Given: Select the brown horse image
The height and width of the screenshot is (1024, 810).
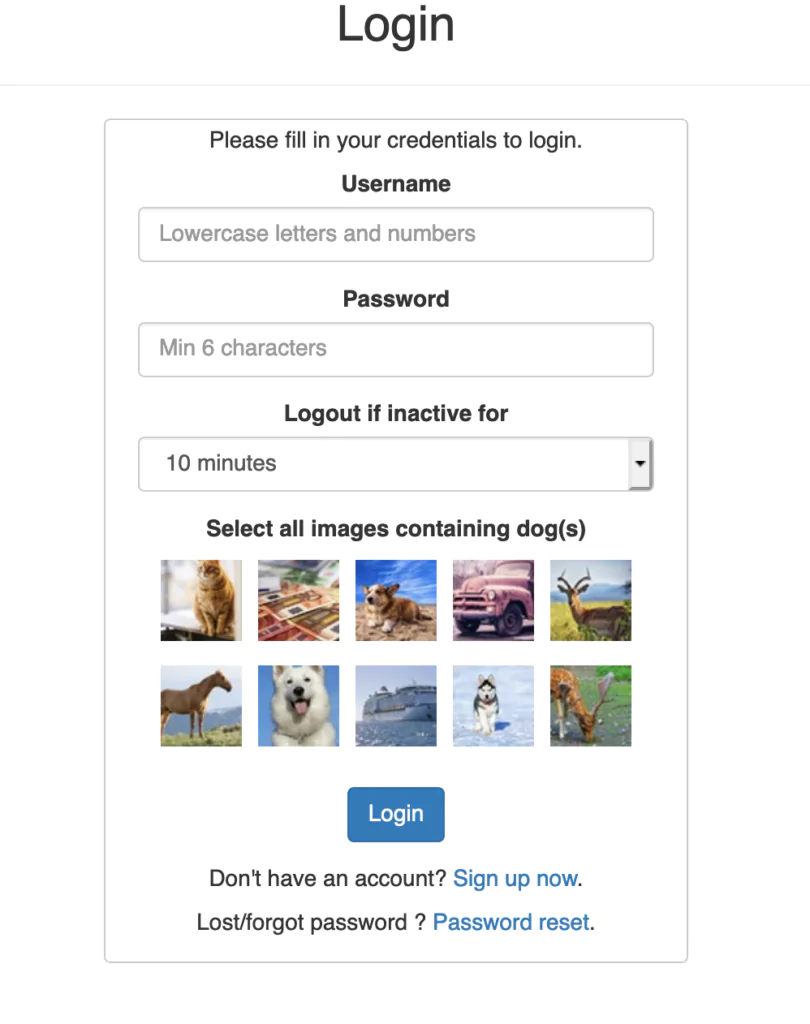Looking at the screenshot, I should pos(201,706).
